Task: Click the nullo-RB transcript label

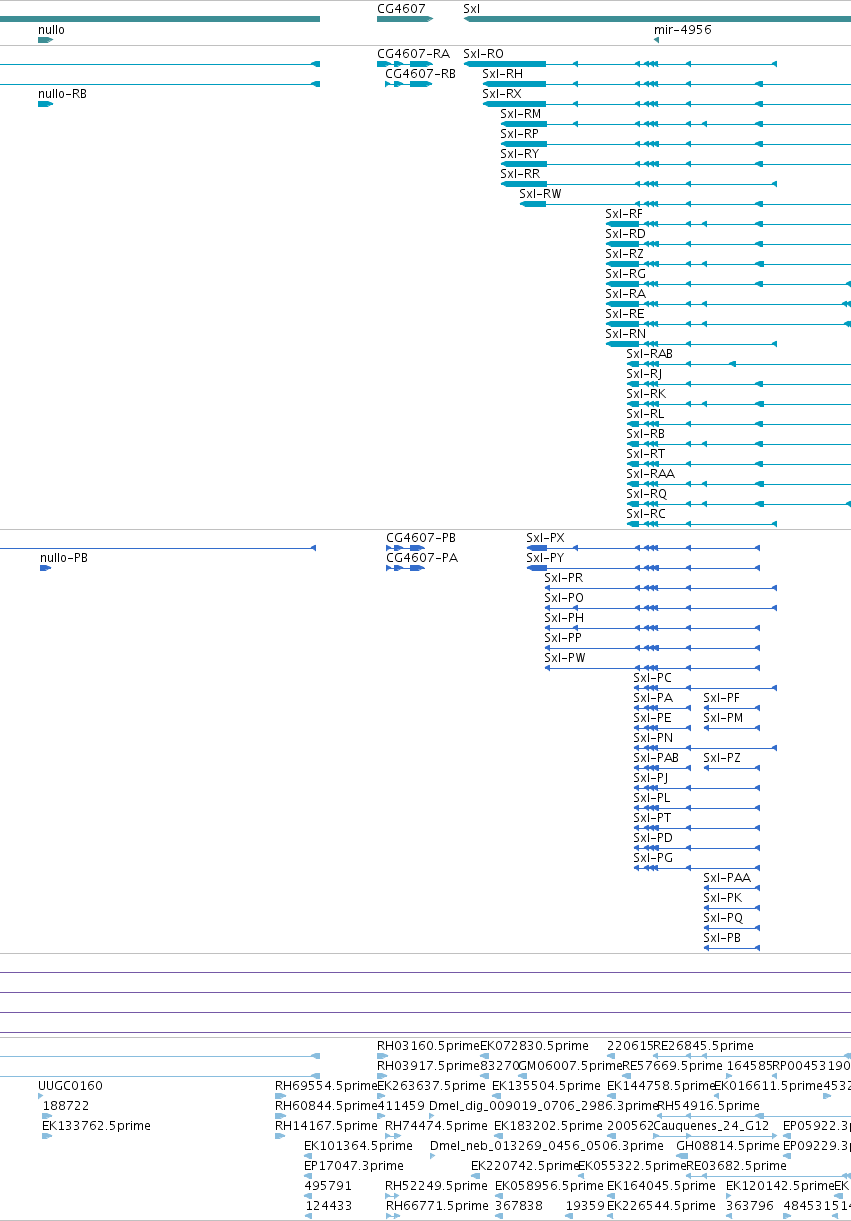Action: tap(62, 93)
